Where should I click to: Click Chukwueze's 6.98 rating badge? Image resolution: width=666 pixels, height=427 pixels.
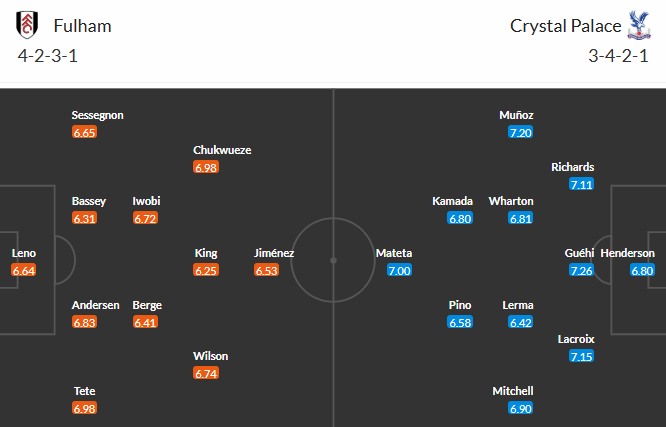(x=206, y=167)
